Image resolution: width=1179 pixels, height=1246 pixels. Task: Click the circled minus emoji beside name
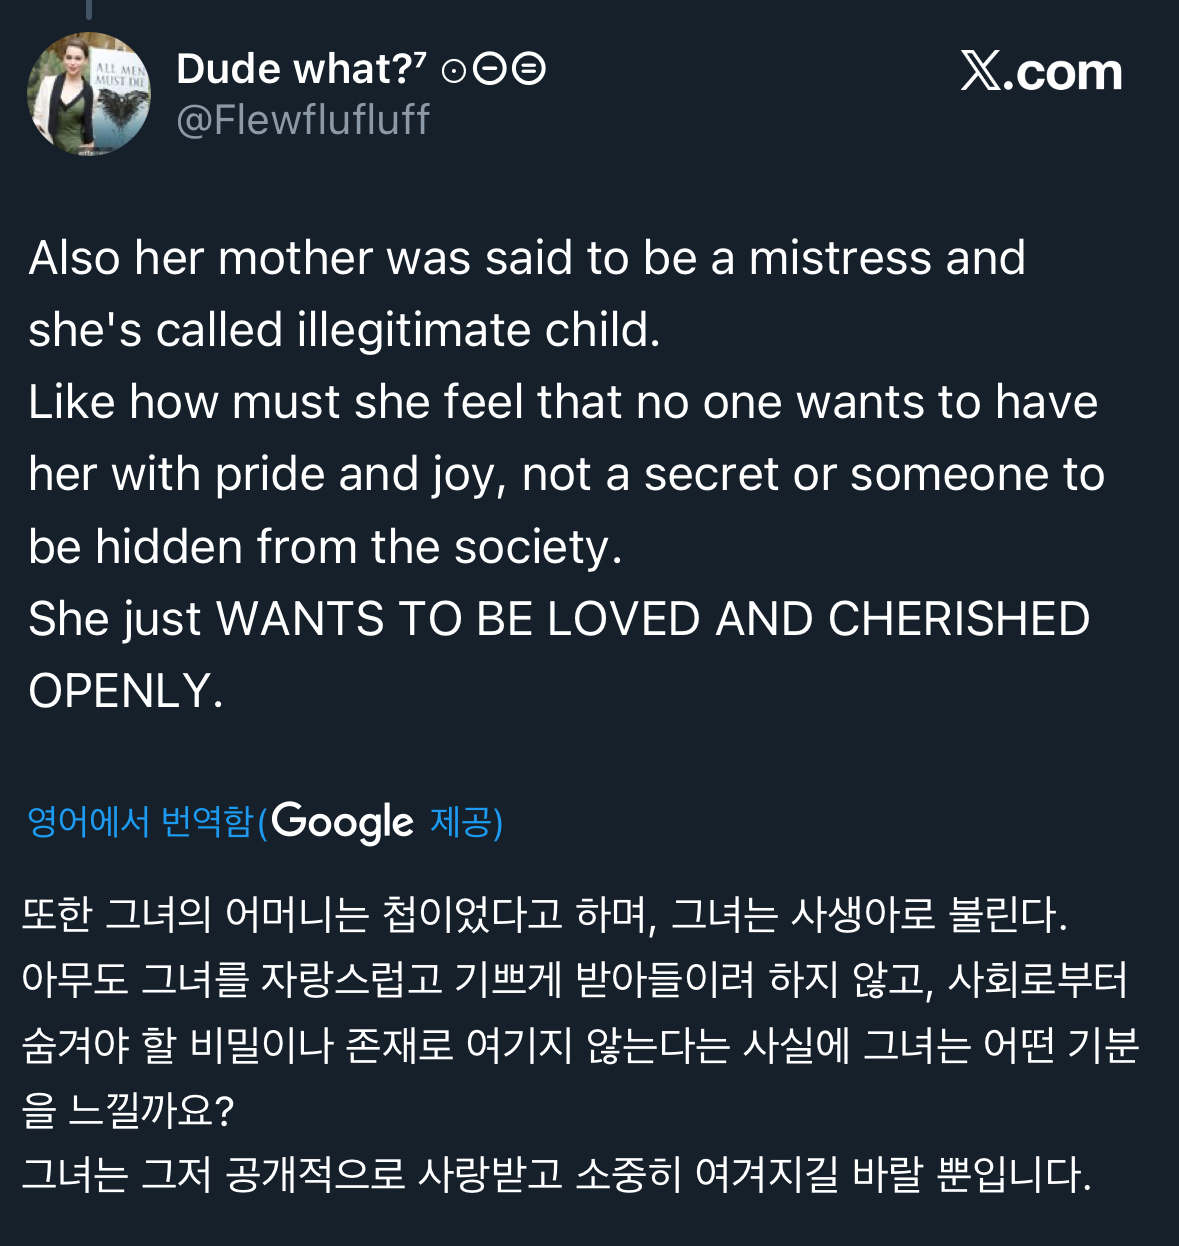[x=489, y=70]
